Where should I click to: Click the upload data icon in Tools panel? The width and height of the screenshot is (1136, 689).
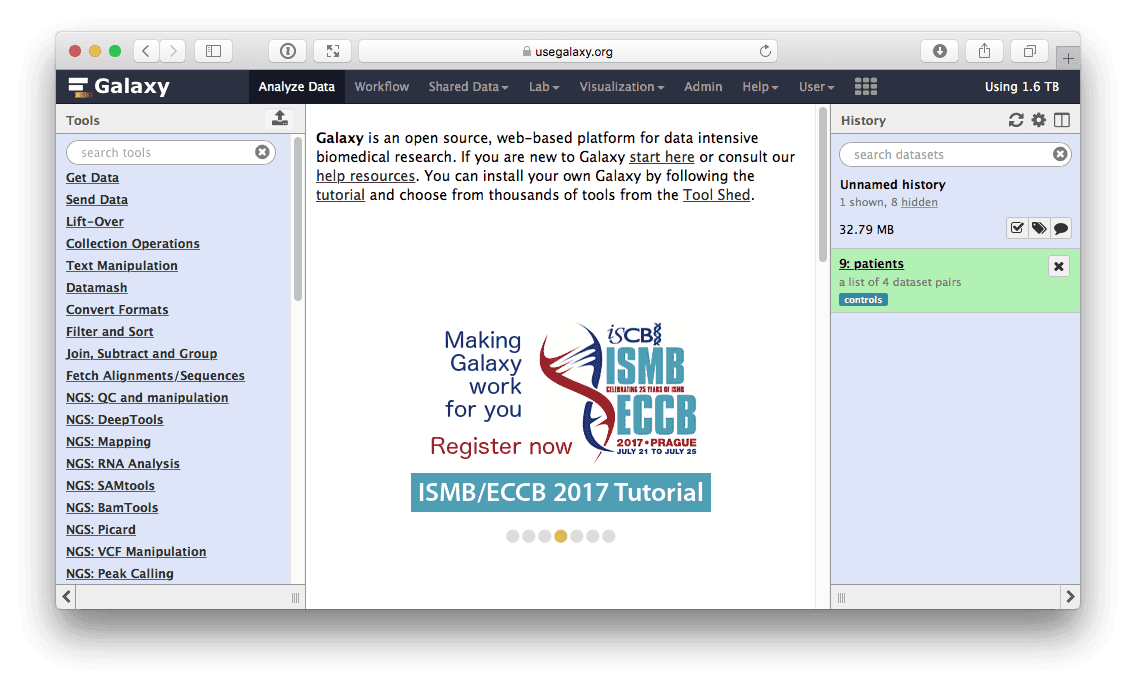[x=280, y=119]
